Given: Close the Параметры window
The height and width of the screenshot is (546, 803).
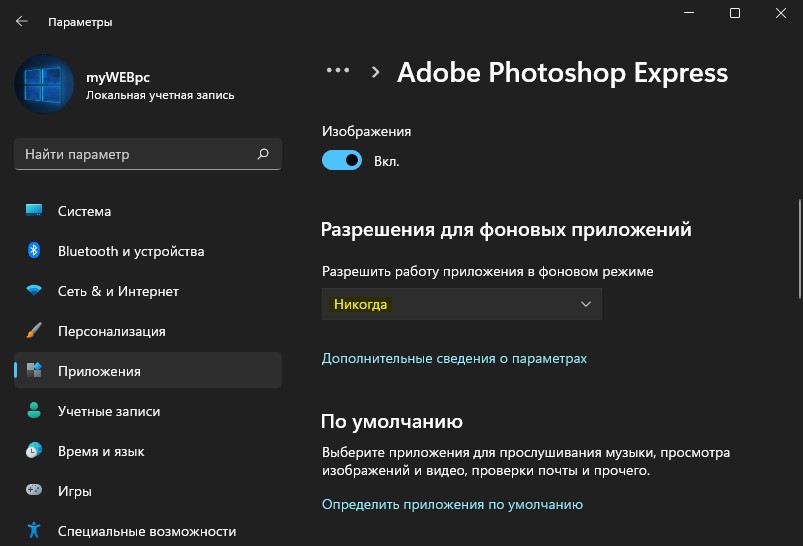Looking at the screenshot, I should (x=780, y=13).
